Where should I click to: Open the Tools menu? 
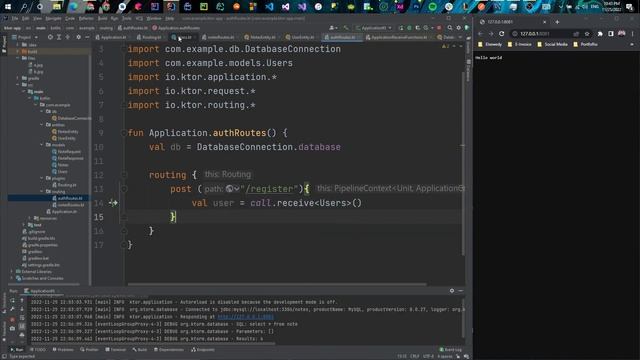127,18
